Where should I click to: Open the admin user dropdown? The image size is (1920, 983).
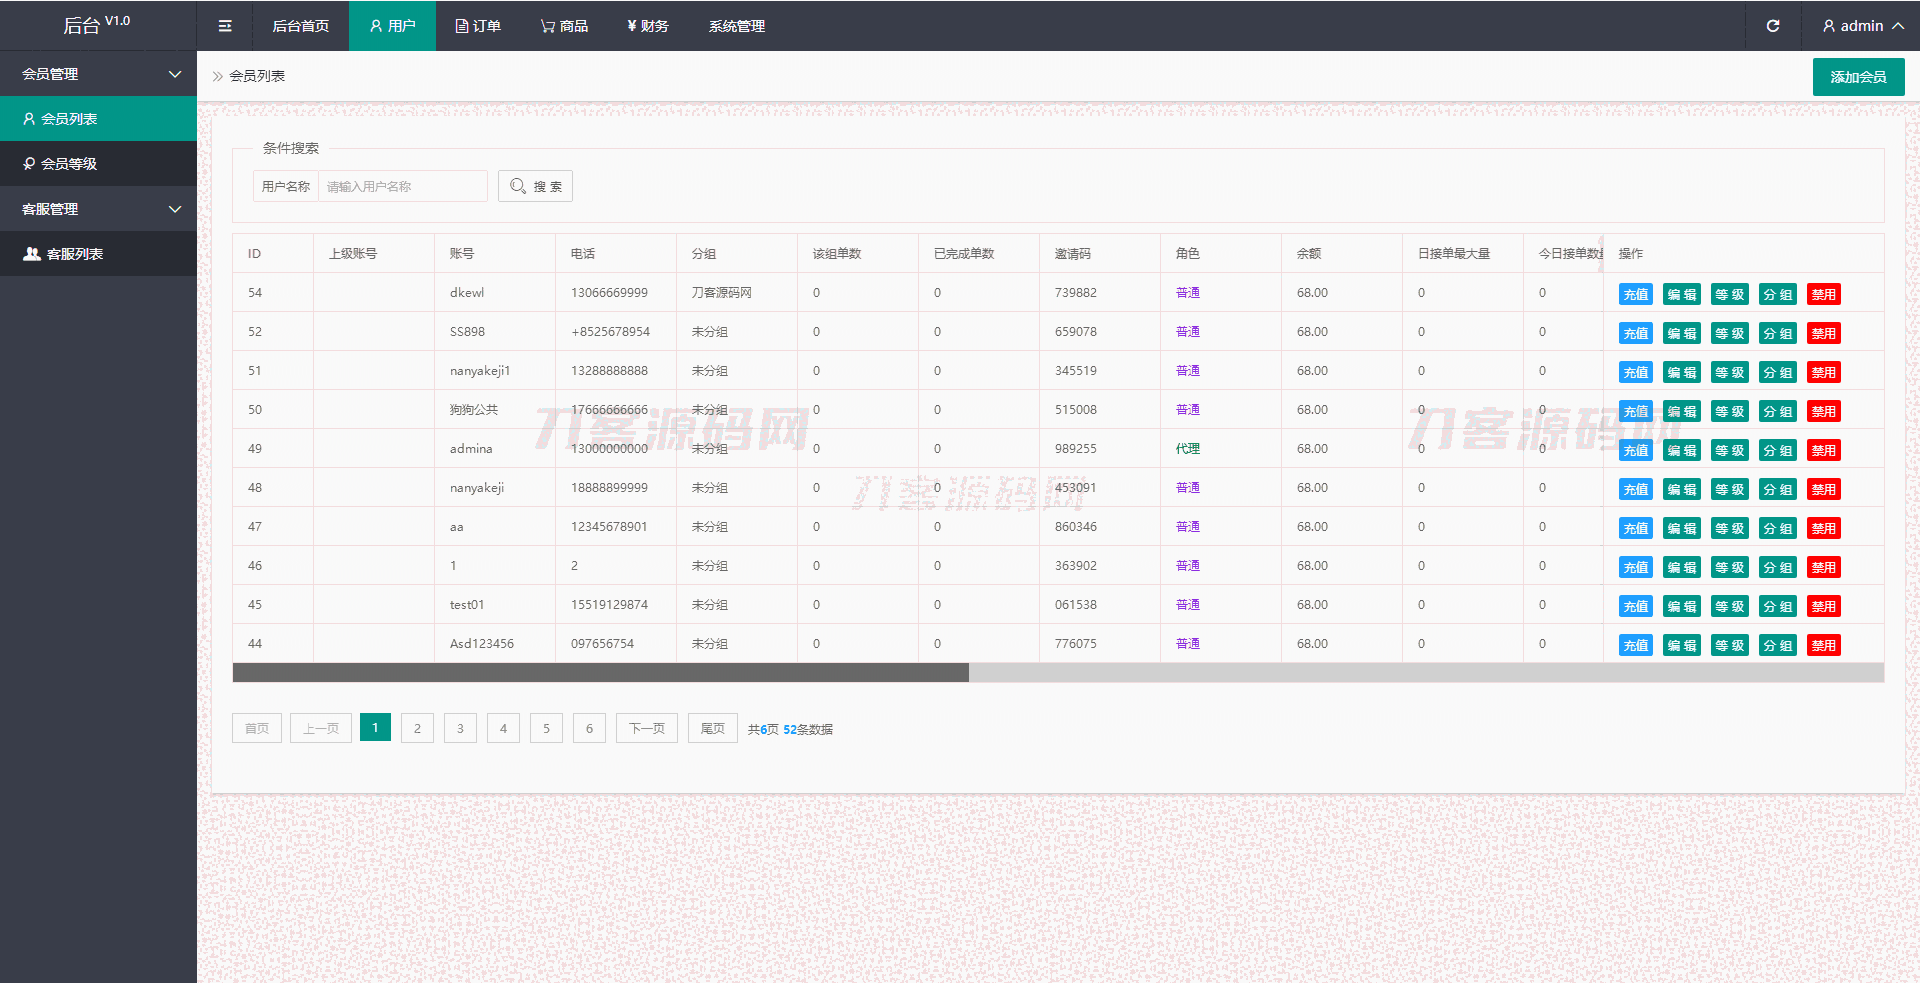(x=1862, y=26)
